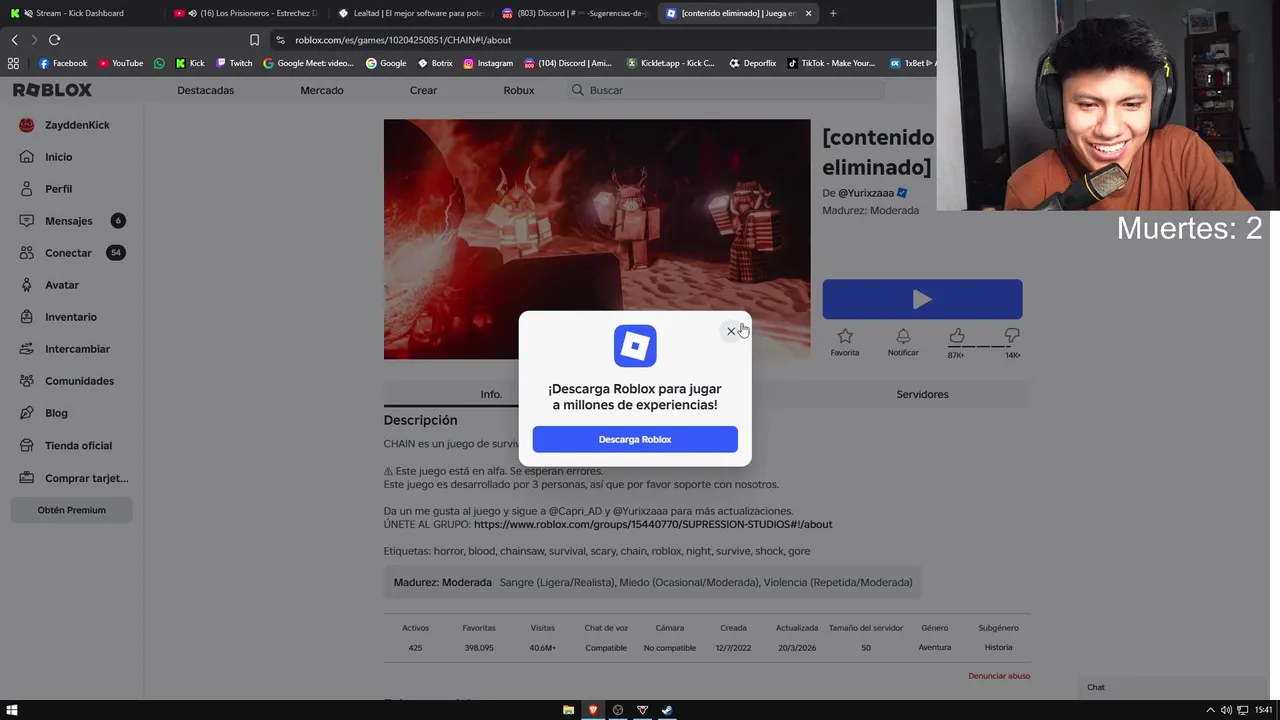Open Robux in the Roblox navbar
Viewport: 1280px width, 720px height.
(519, 90)
